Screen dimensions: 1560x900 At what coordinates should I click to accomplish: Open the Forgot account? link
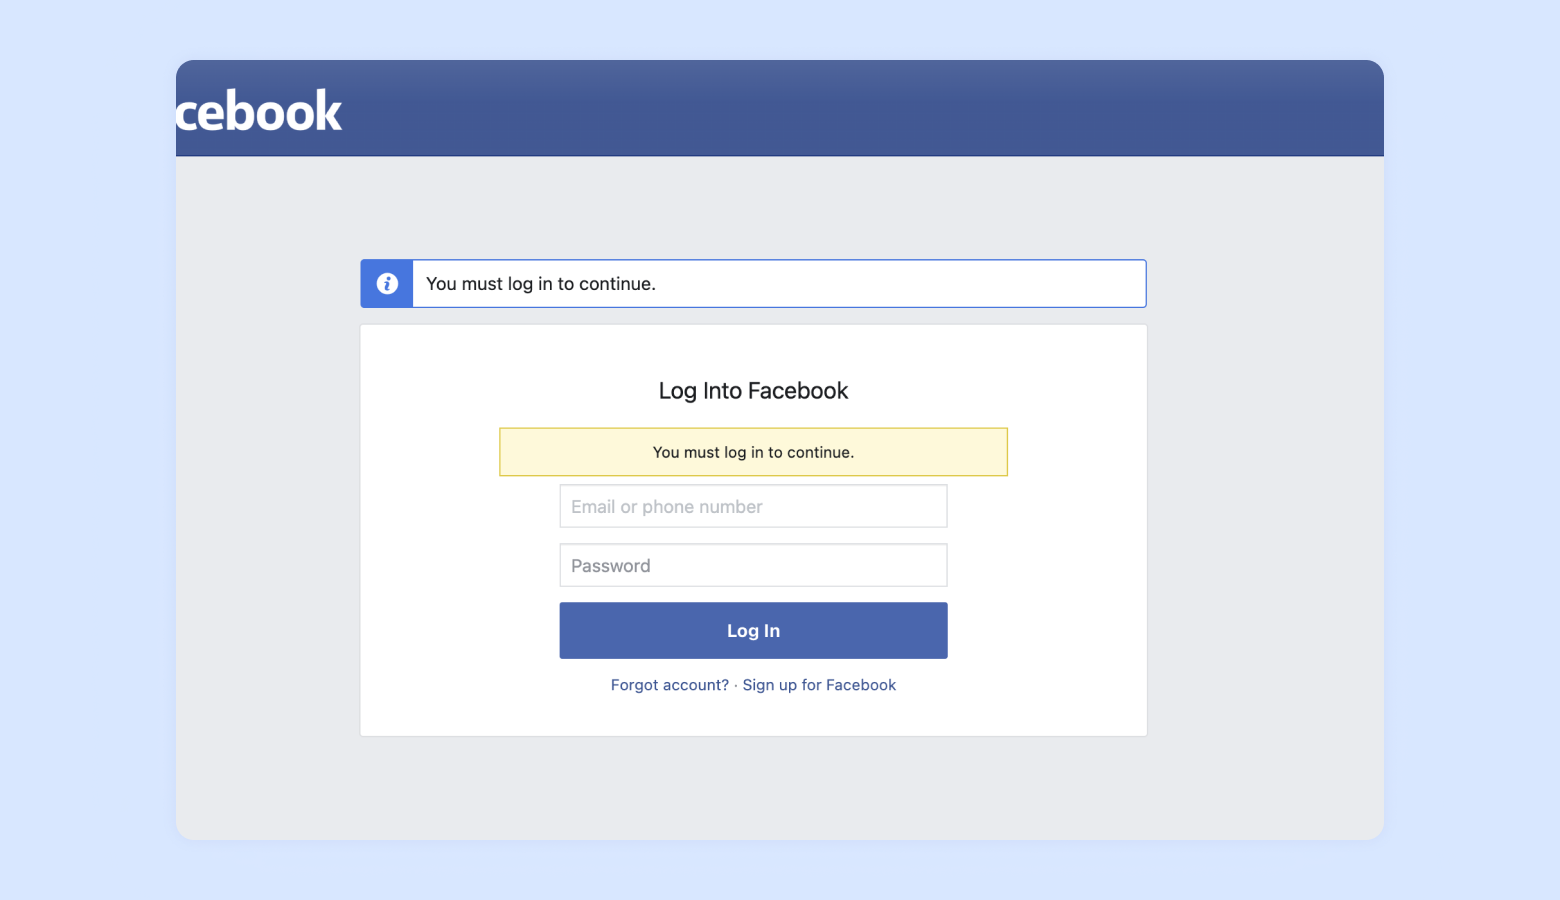669,685
